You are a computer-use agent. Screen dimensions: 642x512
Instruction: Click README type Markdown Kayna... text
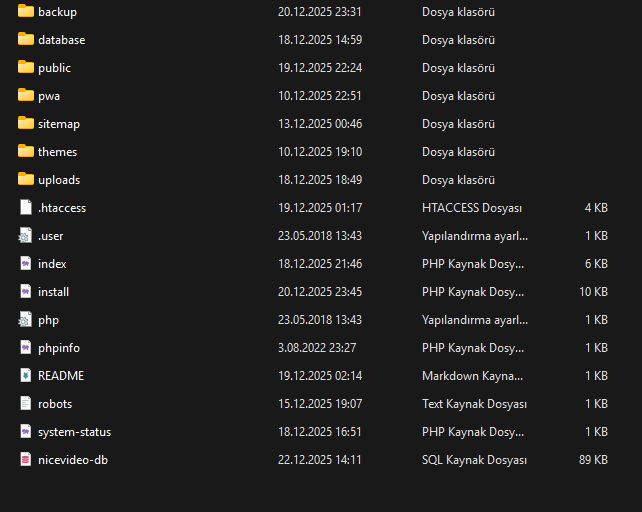click(474, 376)
